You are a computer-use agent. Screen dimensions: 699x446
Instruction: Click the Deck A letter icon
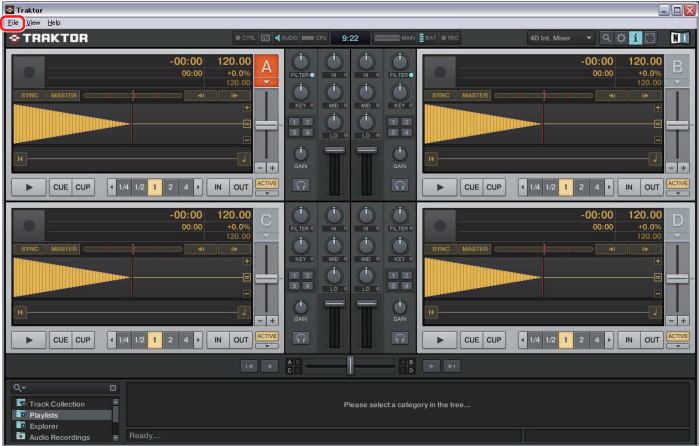click(x=265, y=67)
